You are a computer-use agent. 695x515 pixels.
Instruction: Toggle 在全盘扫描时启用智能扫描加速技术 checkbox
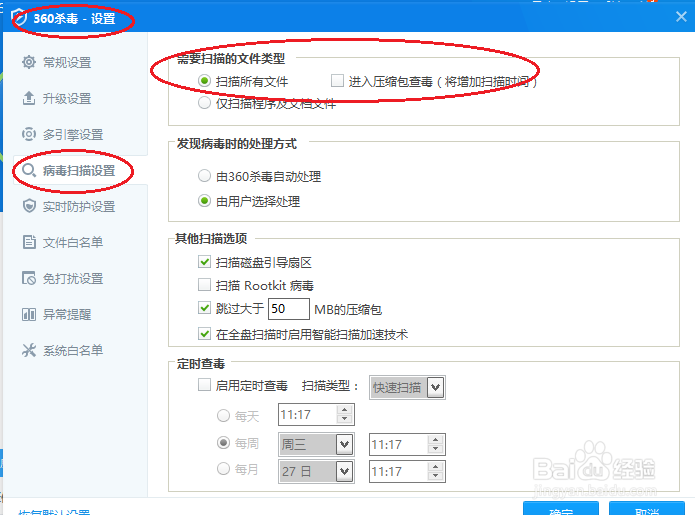tap(204, 333)
